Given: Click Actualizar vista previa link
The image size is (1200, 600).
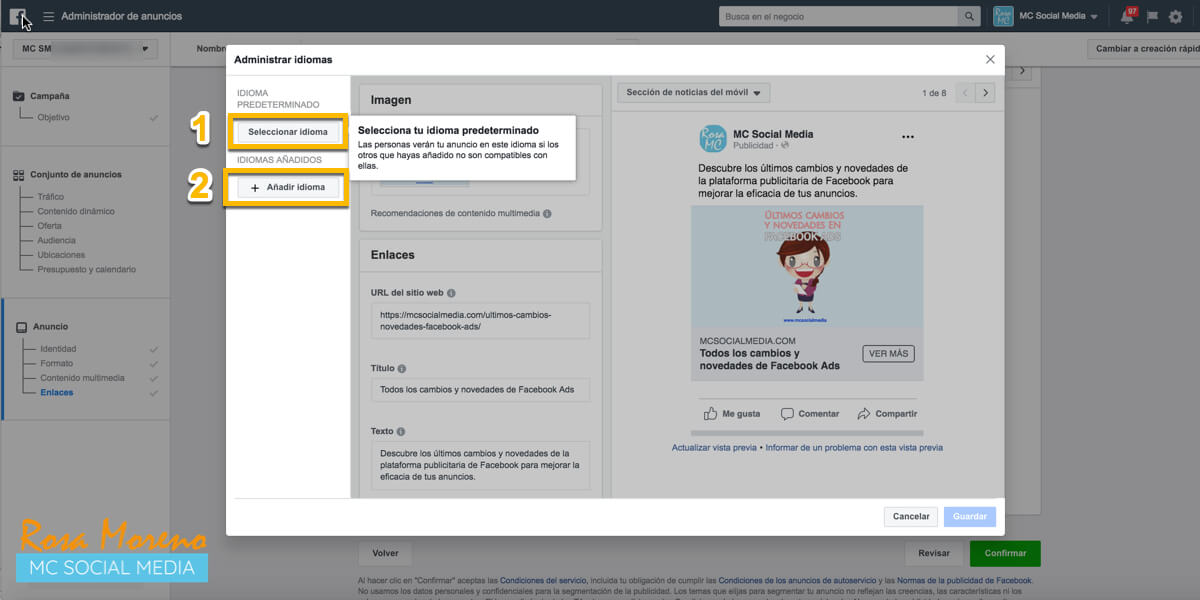Looking at the screenshot, I should pyautogui.click(x=714, y=448).
